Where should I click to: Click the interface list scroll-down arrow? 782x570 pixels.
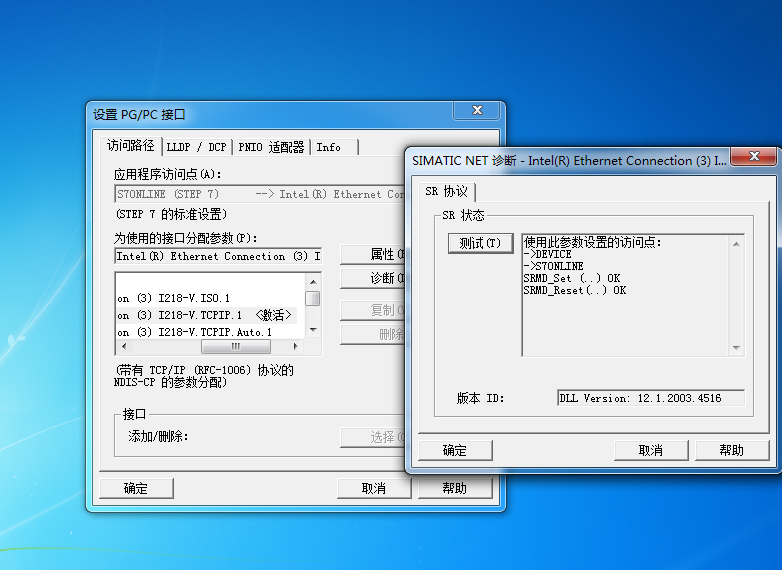tap(313, 330)
